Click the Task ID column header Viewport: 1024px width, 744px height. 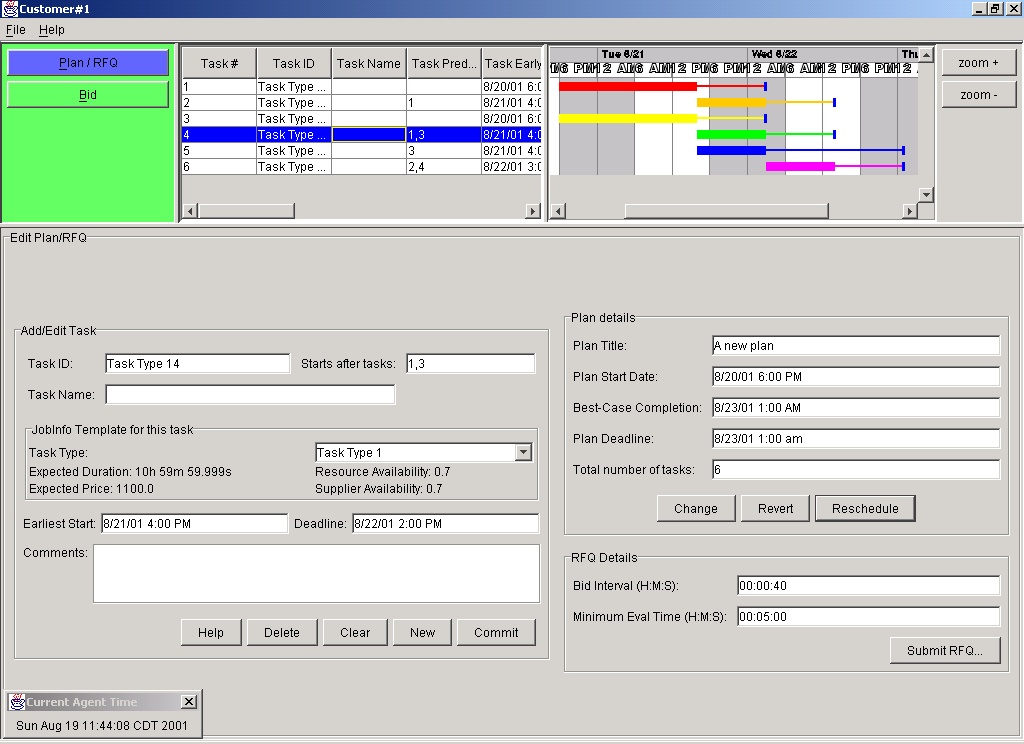coord(294,63)
